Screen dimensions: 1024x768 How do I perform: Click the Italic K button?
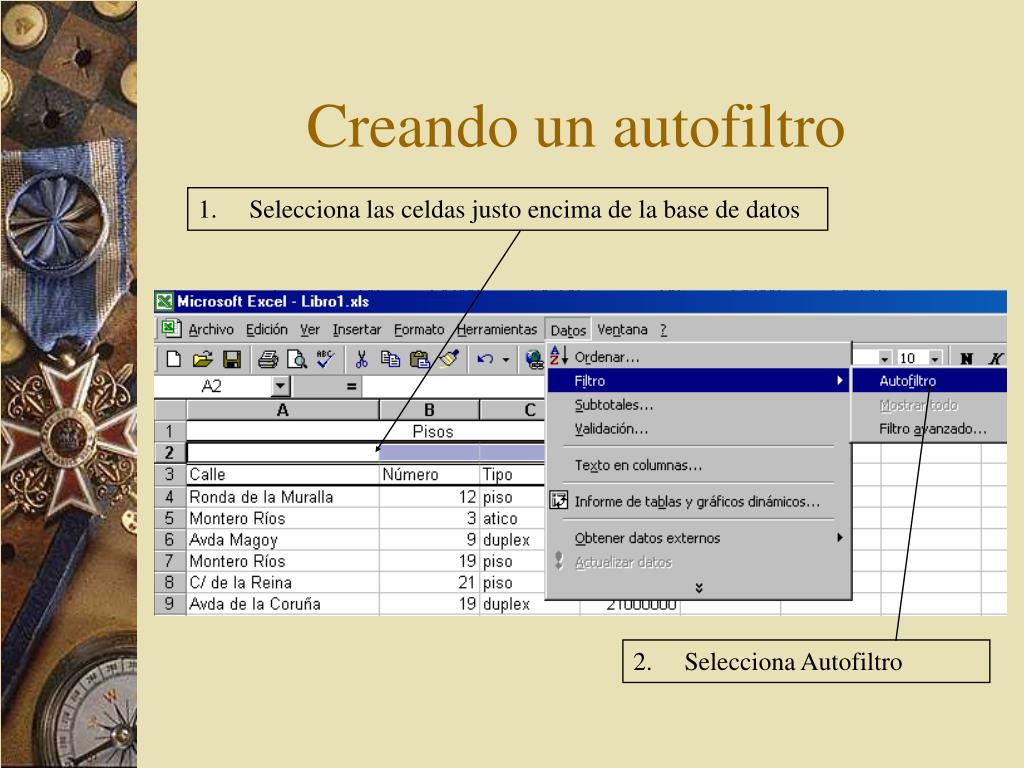[995, 358]
